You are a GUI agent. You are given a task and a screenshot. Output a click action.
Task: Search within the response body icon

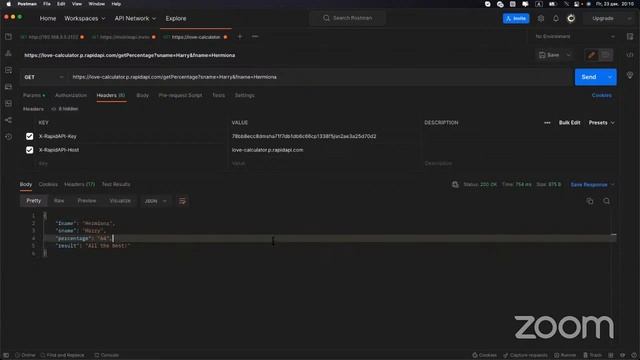607,201
